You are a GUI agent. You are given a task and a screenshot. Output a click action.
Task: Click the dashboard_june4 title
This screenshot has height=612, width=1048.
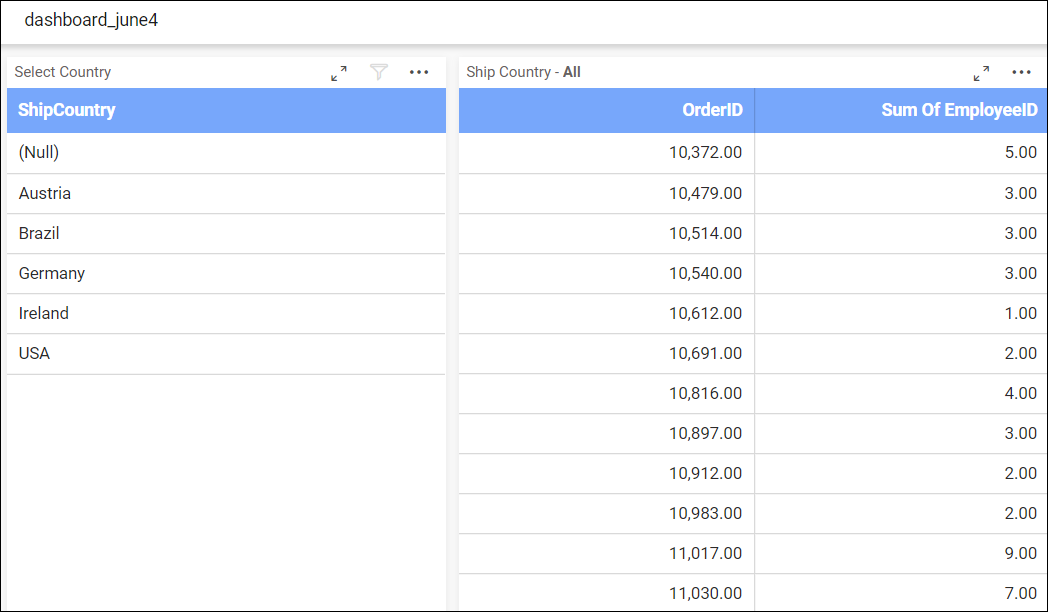91,20
